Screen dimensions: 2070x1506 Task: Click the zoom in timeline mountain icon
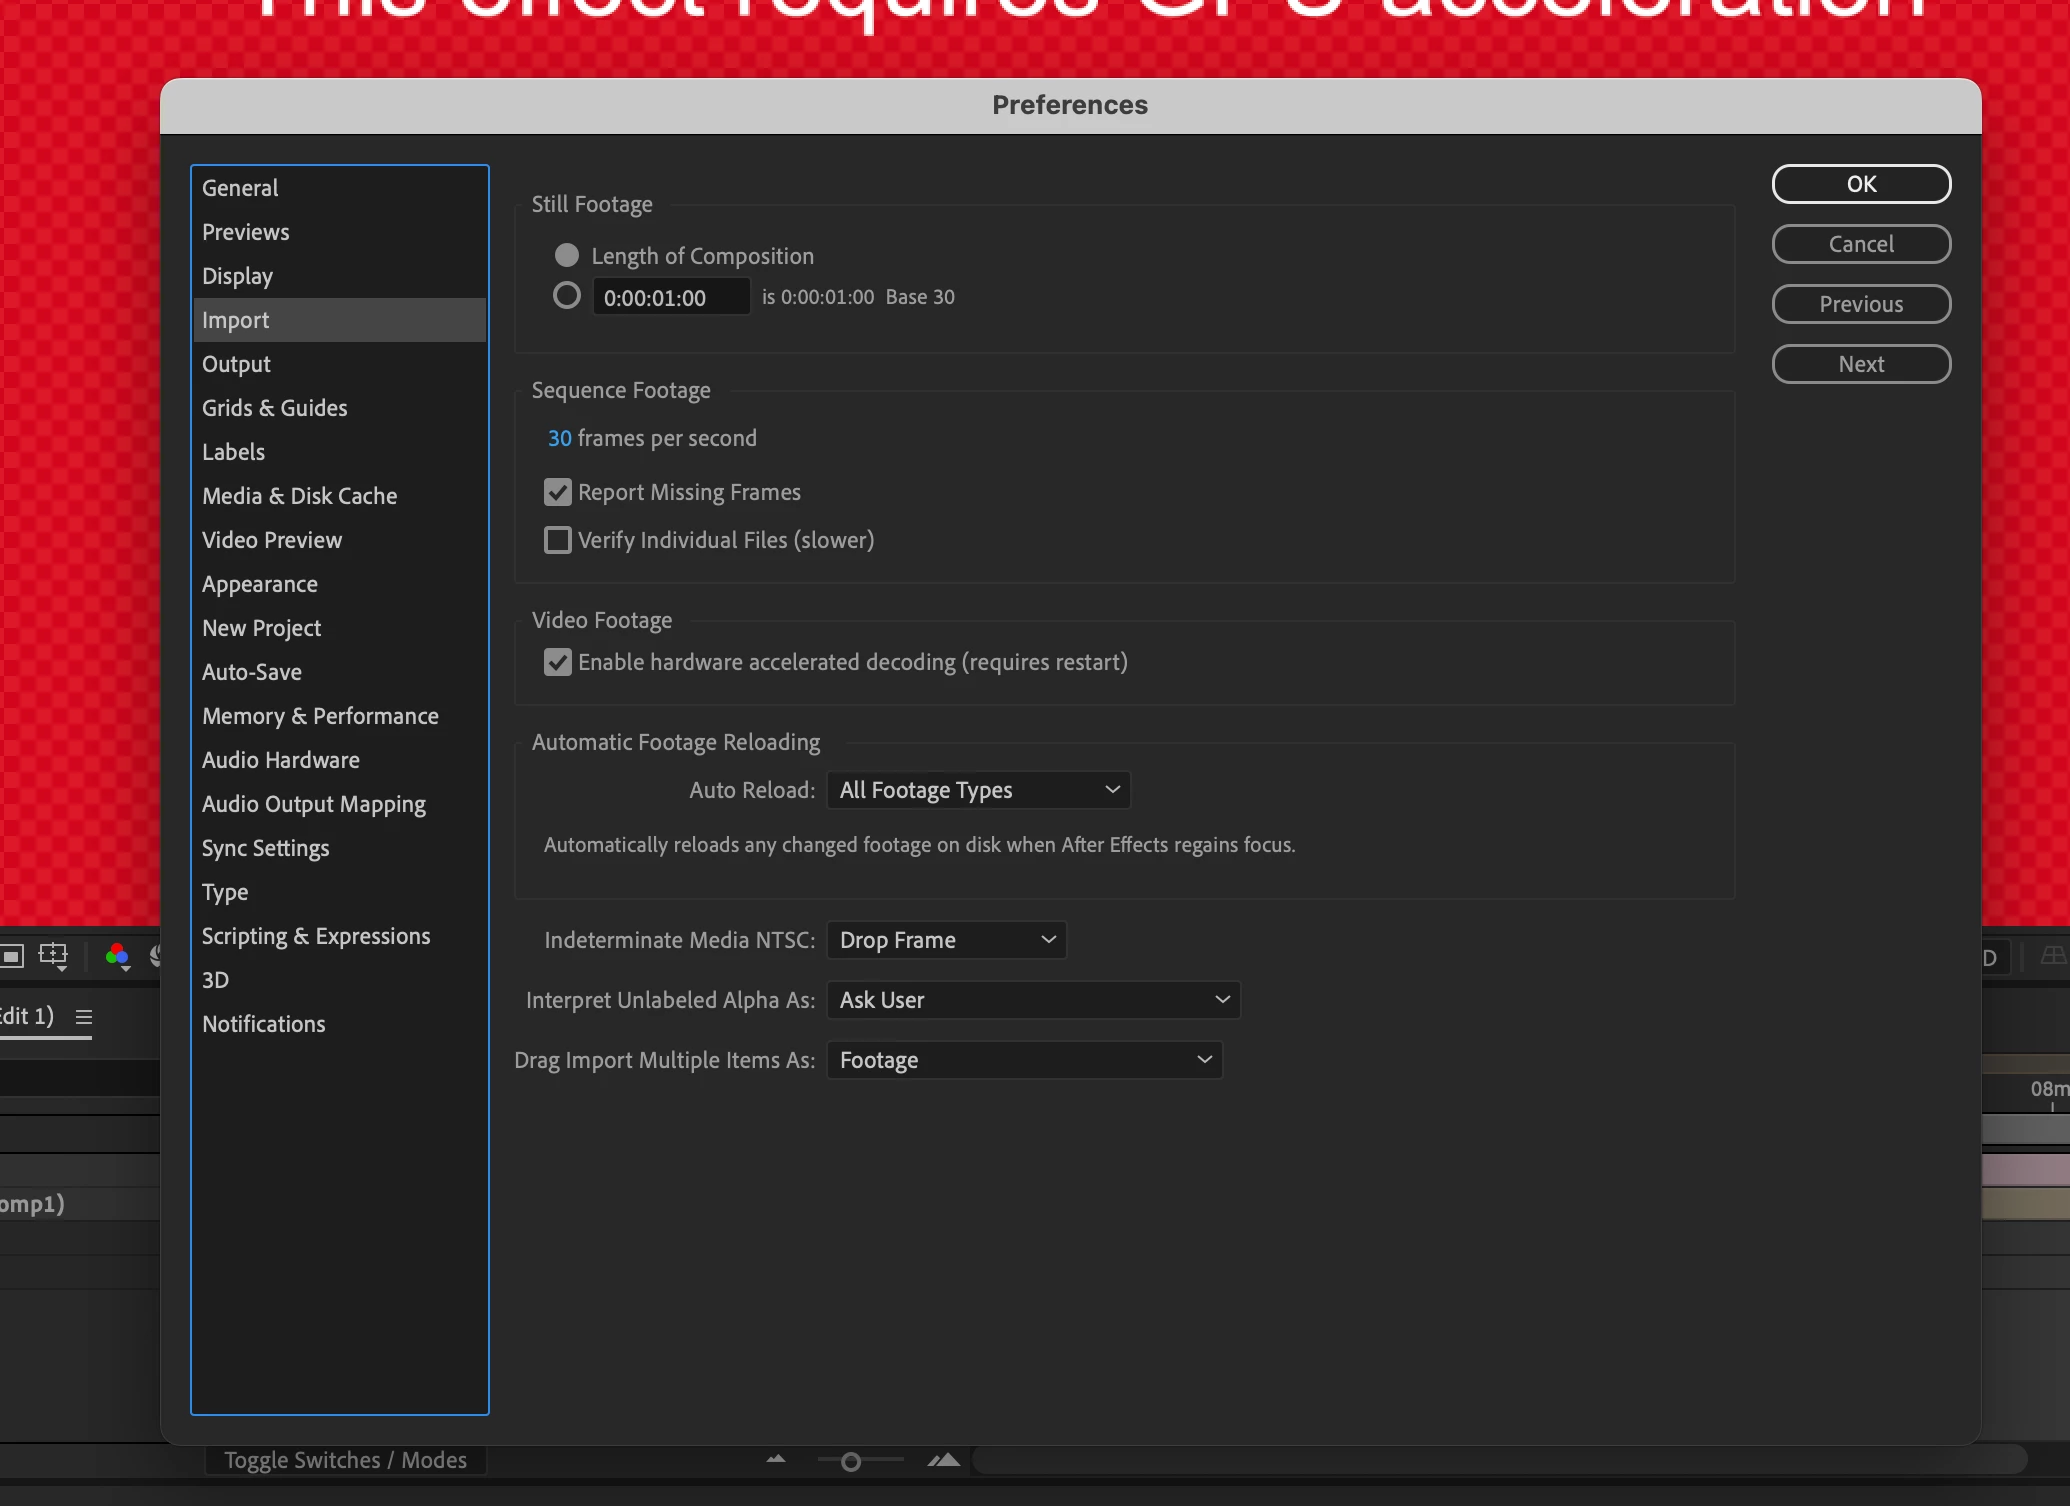(943, 1460)
